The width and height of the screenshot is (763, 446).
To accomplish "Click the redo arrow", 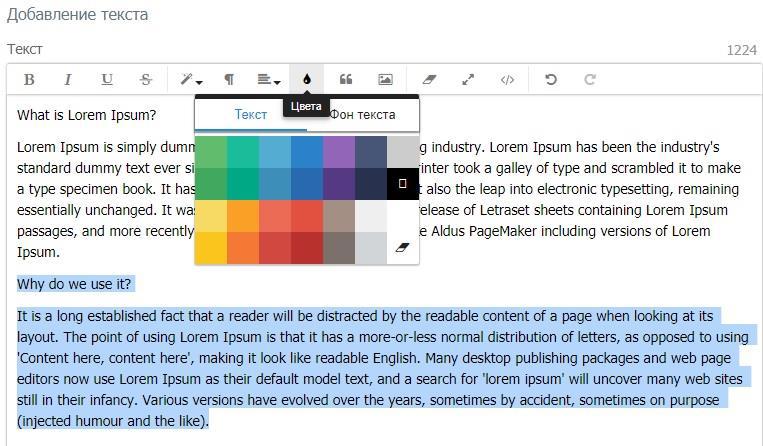I will [x=590, y=79].
